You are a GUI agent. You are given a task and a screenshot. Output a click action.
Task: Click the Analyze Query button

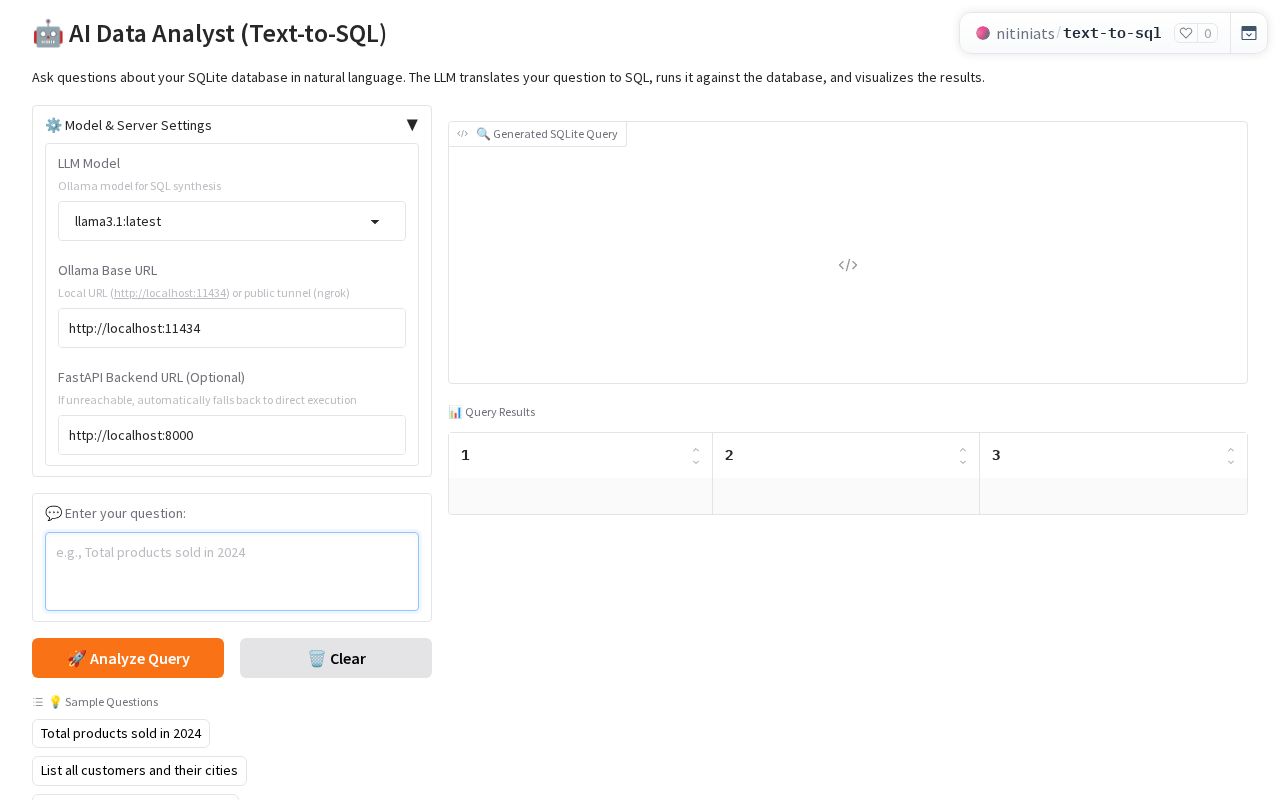coord(128,658)
